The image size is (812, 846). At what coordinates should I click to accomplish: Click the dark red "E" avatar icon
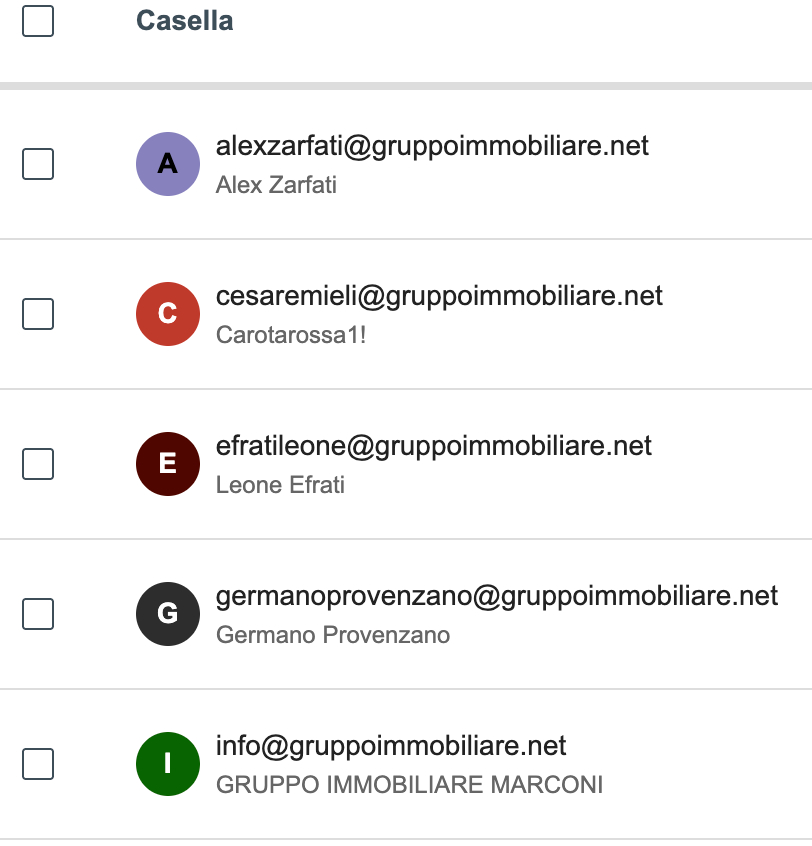click(168, 464)
